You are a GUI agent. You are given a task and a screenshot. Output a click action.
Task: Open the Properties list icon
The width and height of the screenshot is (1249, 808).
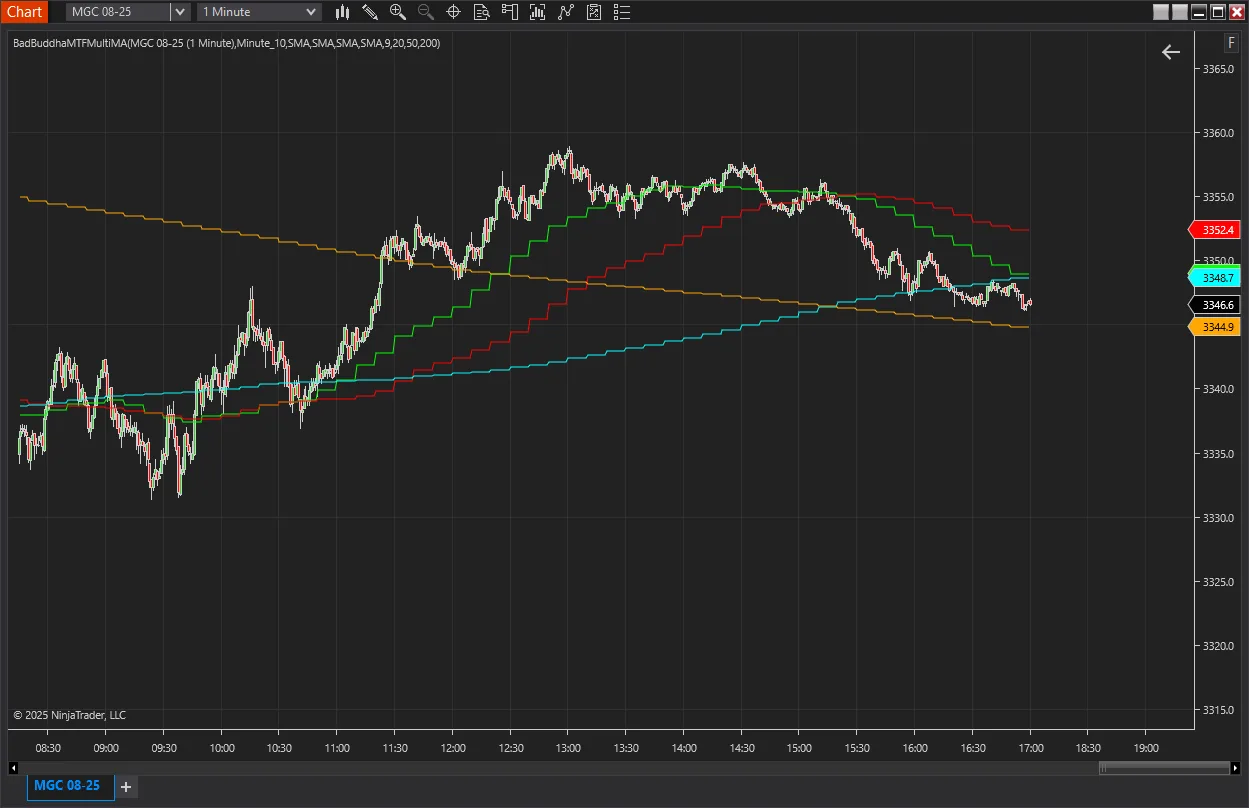click(x=622, y=12)
